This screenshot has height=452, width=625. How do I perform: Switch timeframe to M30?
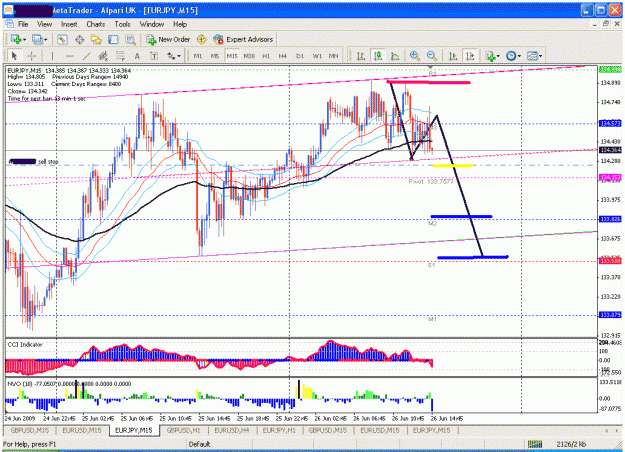[249, 56]
